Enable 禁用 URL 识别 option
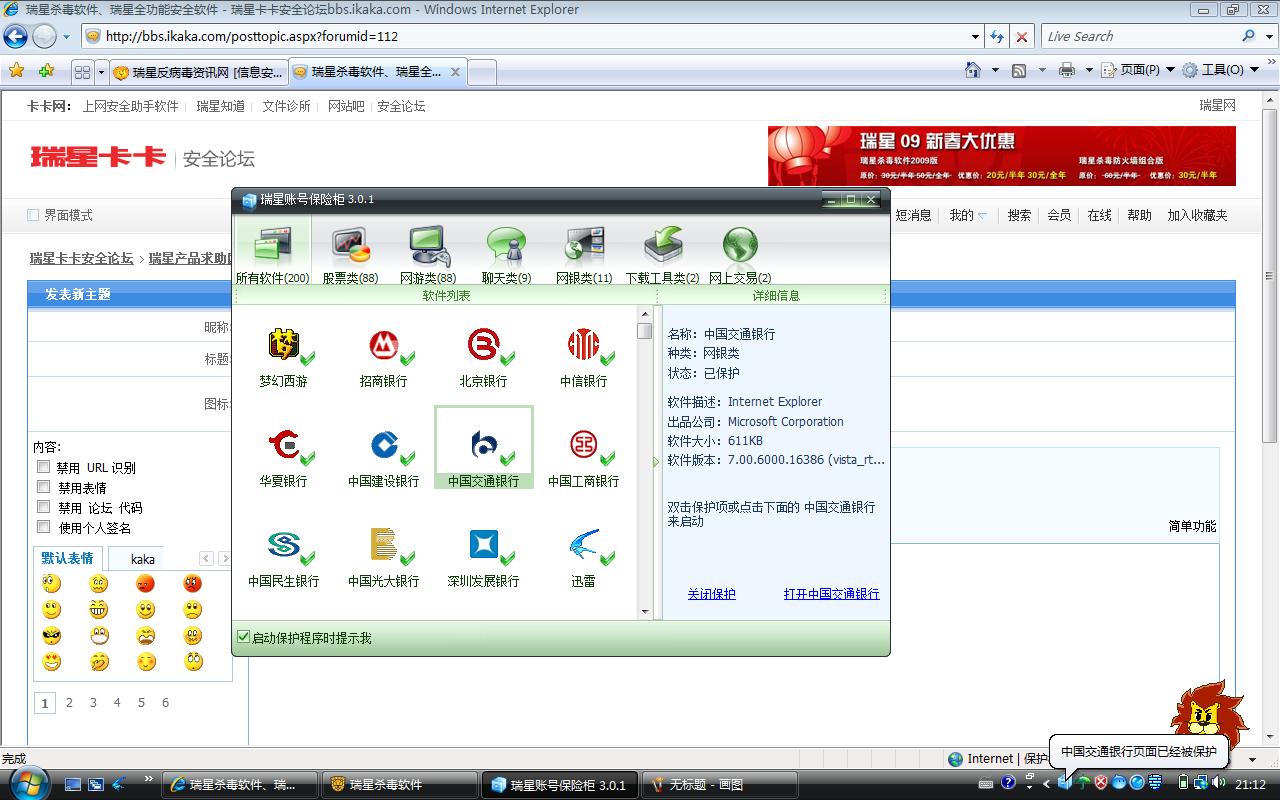 [43, 467]
